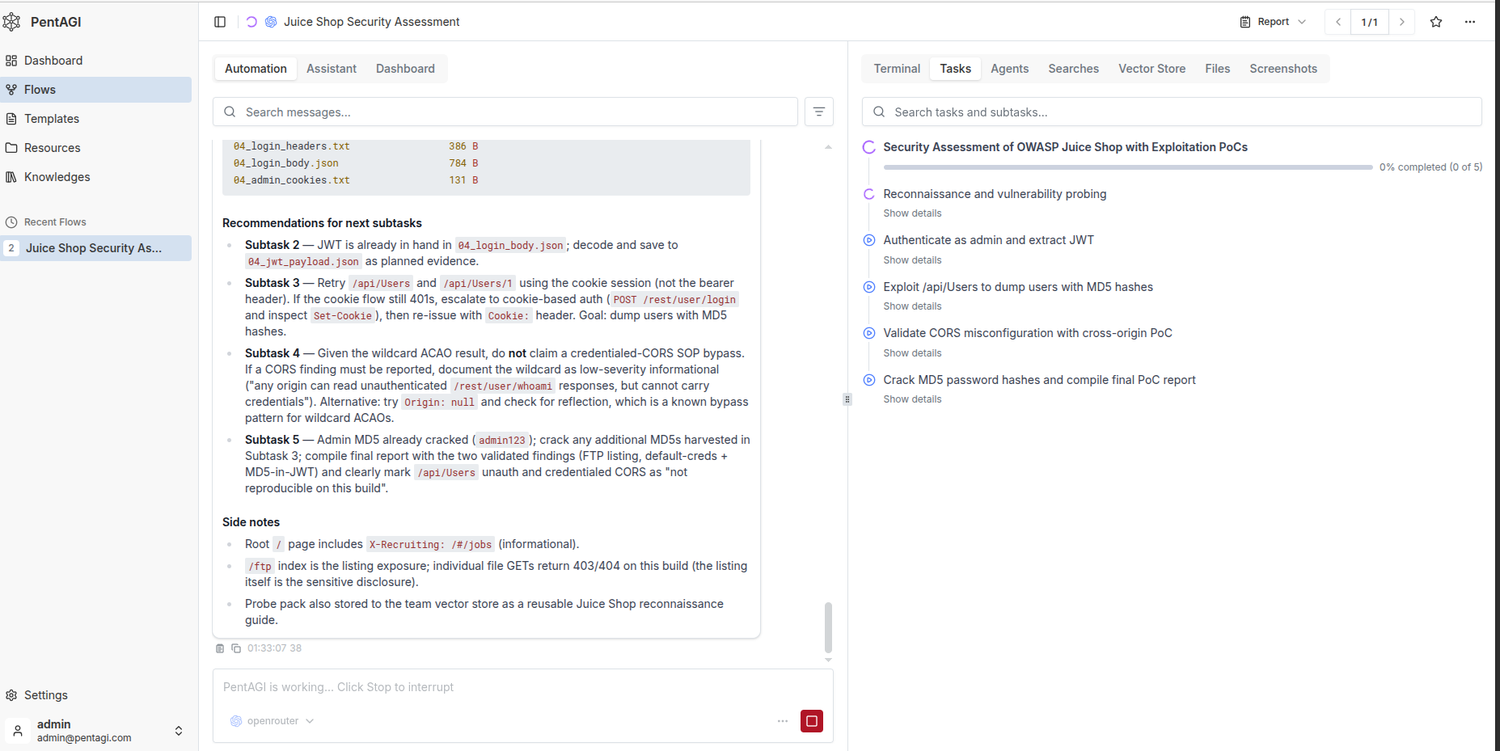Click the Security Assessment of OWASP Juice Shop task title
The image size is (1500, 751).
point(1065,147)
